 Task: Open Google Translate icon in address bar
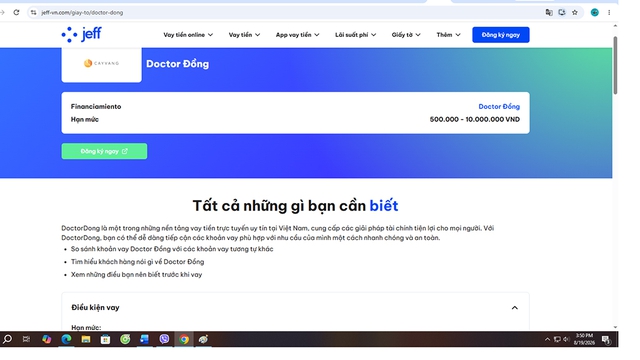[x=549, y=12]
